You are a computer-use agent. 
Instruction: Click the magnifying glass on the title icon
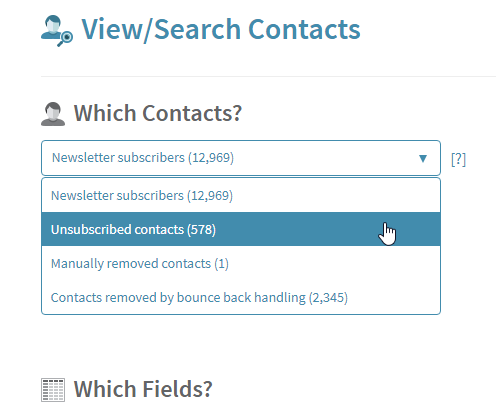[x=66, y=39]
